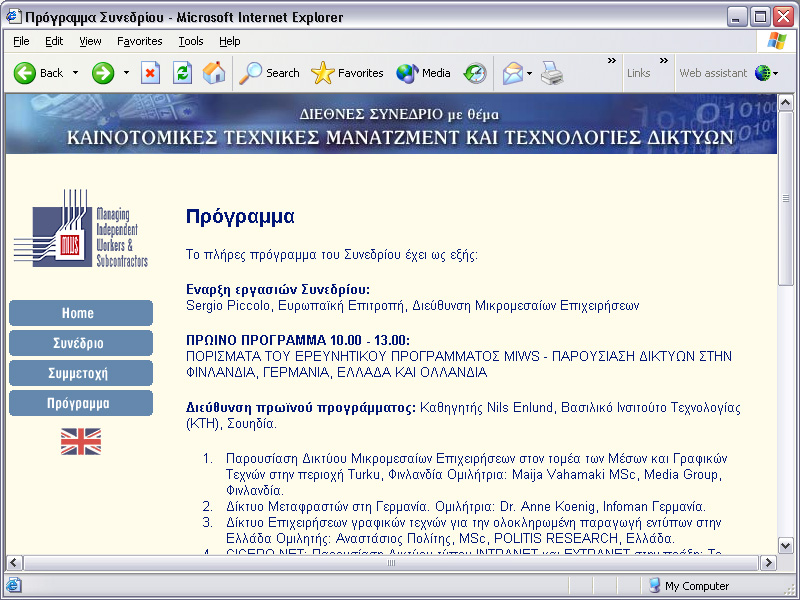
Task: Click 'Διεύθυνση πρωϊνού προγράμματος:' text
Action: click(301, 408)
